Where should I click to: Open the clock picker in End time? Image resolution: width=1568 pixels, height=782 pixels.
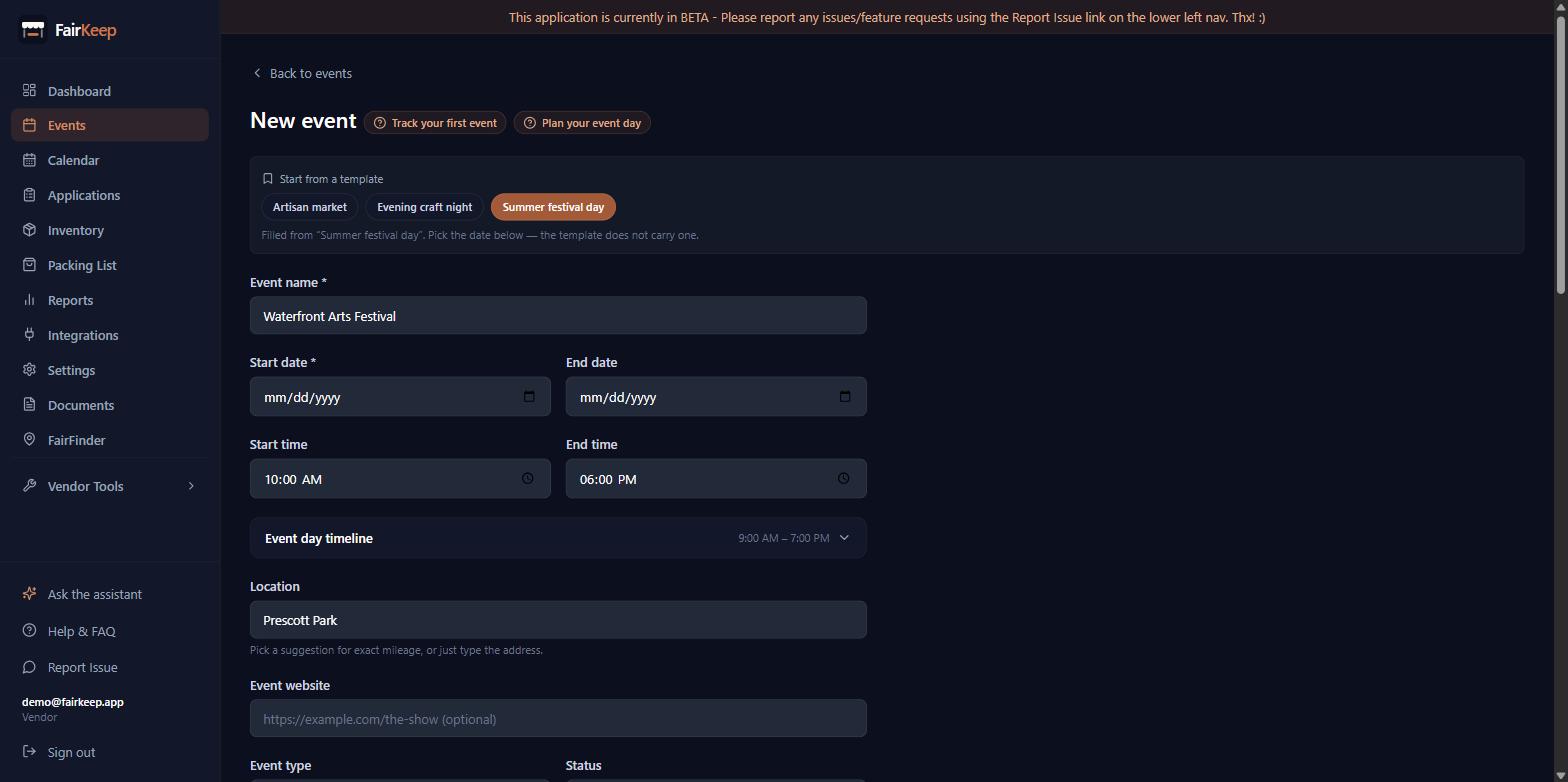[x=844, y=479]
